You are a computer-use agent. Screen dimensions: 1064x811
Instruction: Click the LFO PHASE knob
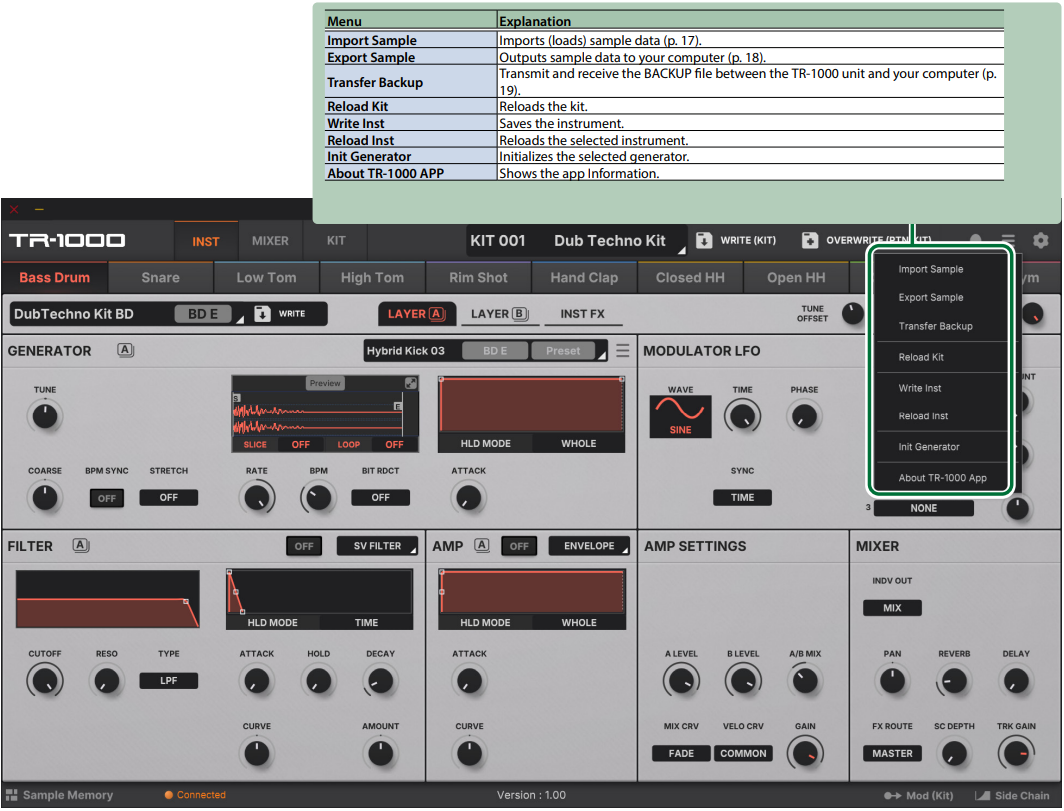(x=804, y=416)
